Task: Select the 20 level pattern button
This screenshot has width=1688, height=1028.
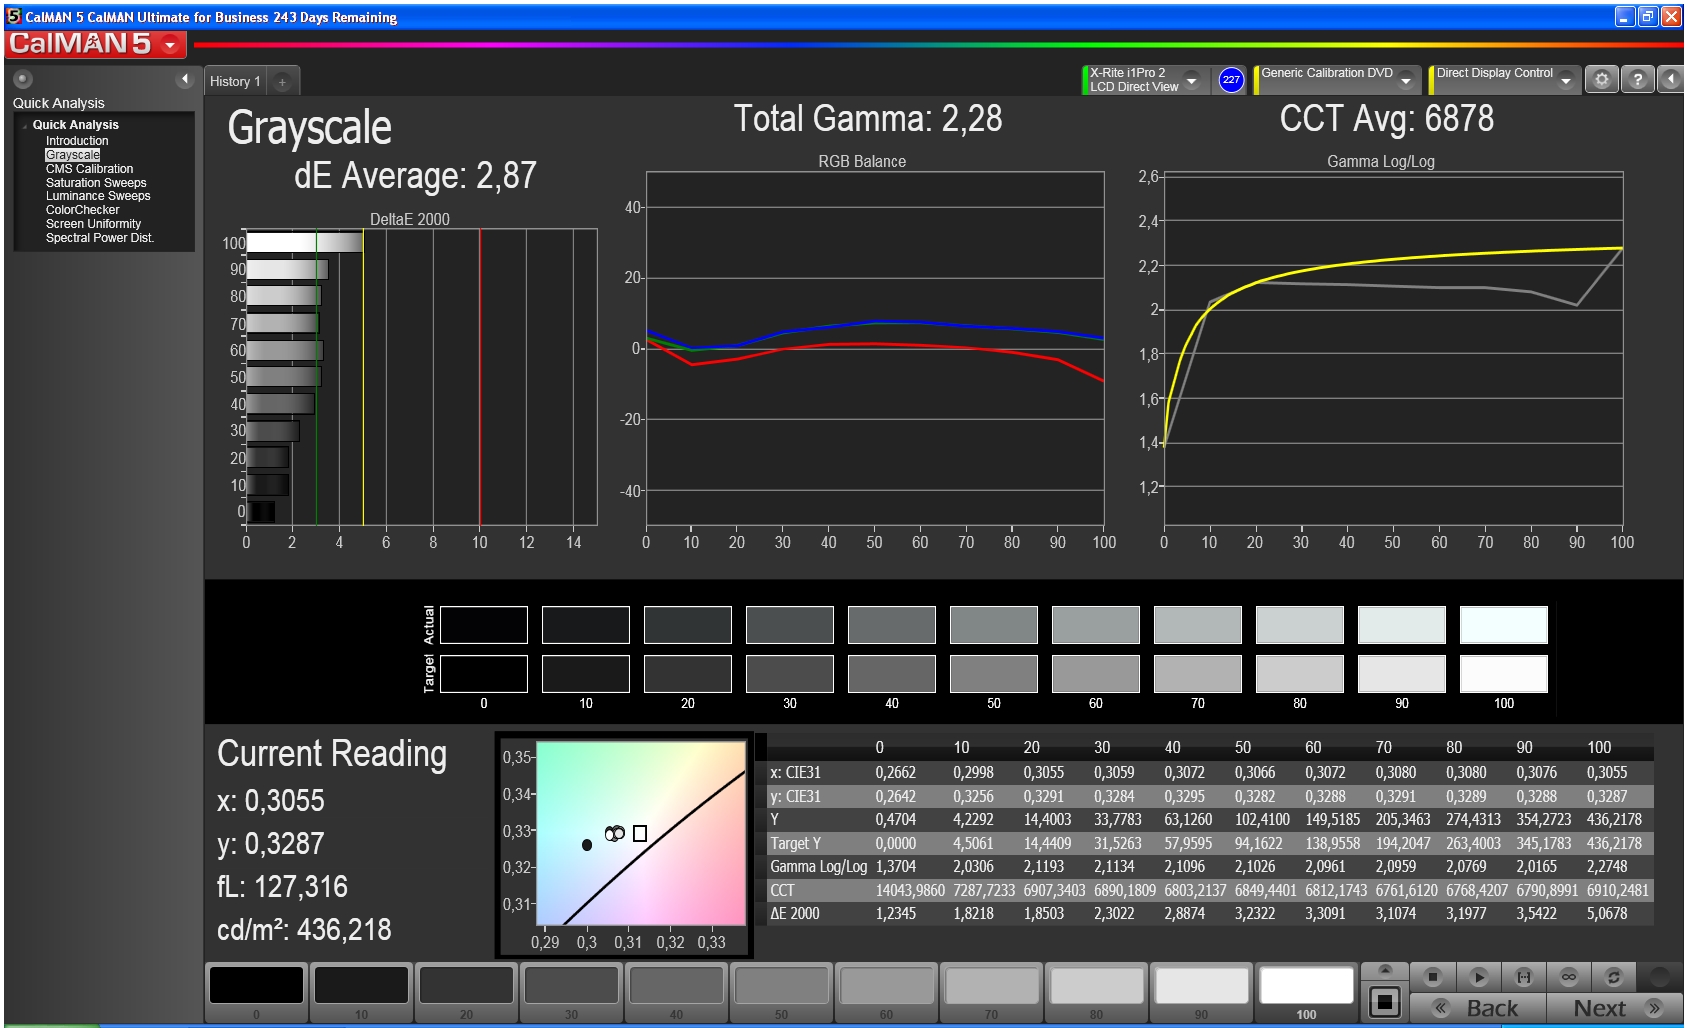Action: (x=466, y=993)
